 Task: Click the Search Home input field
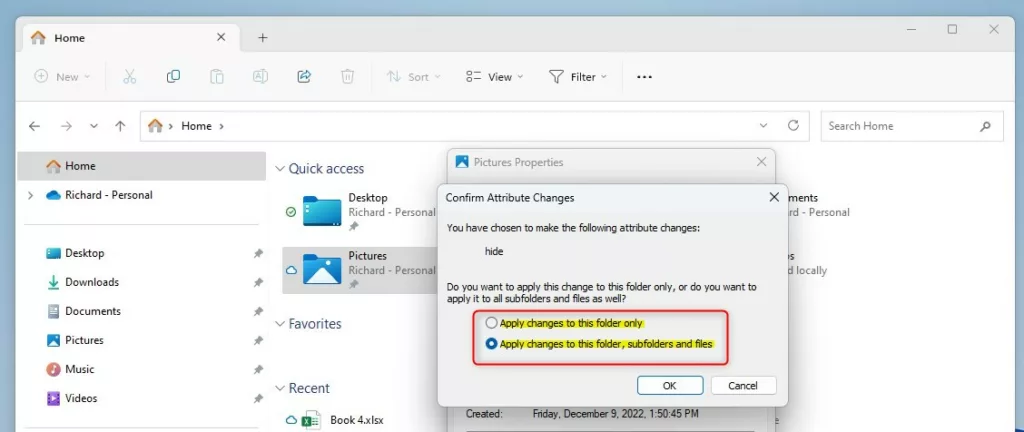pos(912,127)
